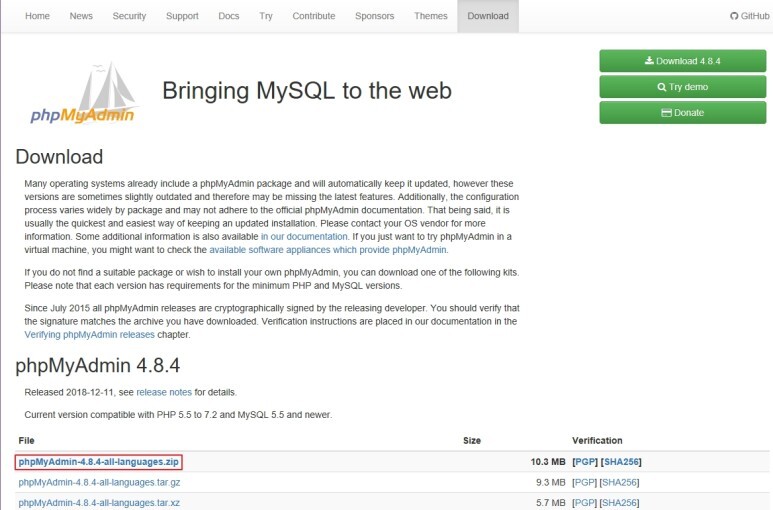Open PGP signature for tar.xz file
The height and width of the screenshot is (510, 773).
point(585,503)
